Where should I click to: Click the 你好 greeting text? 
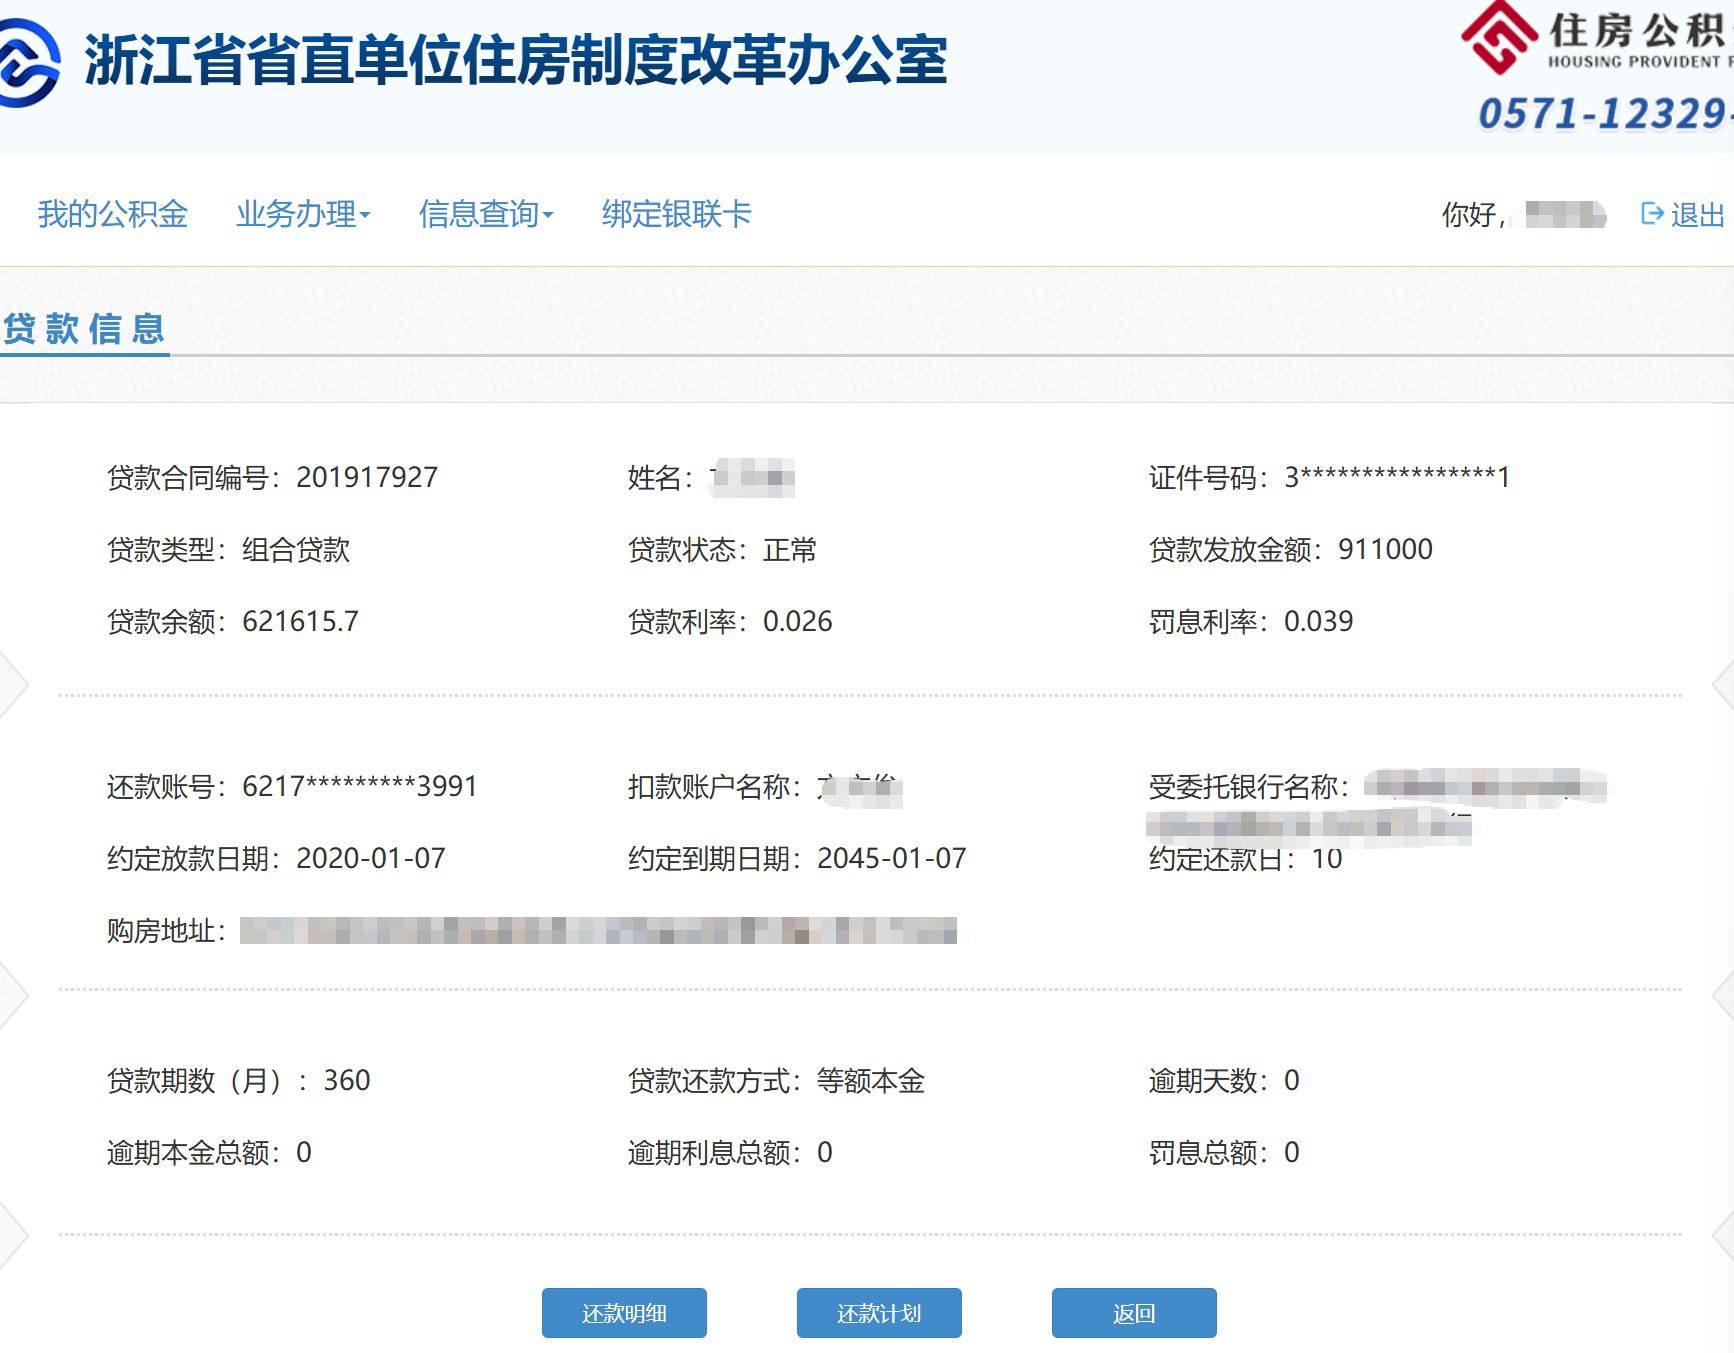[1474, 214]
